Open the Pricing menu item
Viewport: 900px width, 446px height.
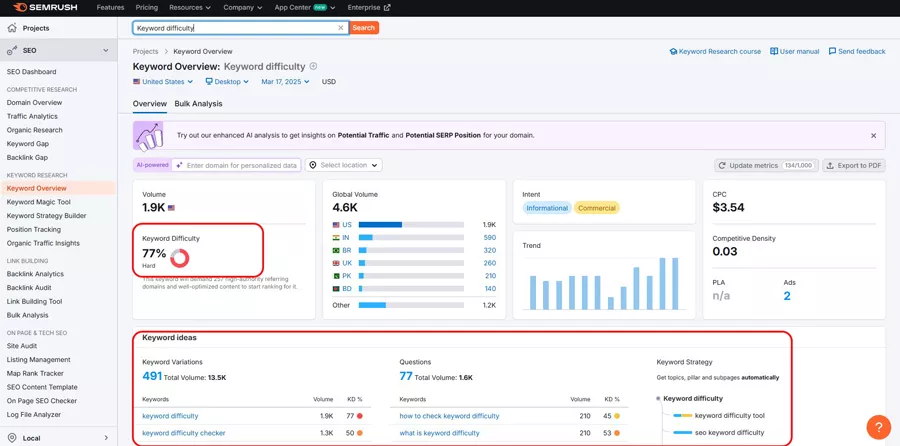[x=147, y=7]
